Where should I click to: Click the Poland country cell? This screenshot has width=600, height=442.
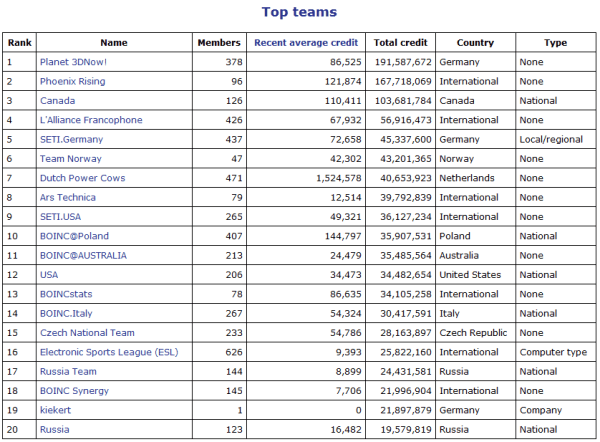[455, 236]
